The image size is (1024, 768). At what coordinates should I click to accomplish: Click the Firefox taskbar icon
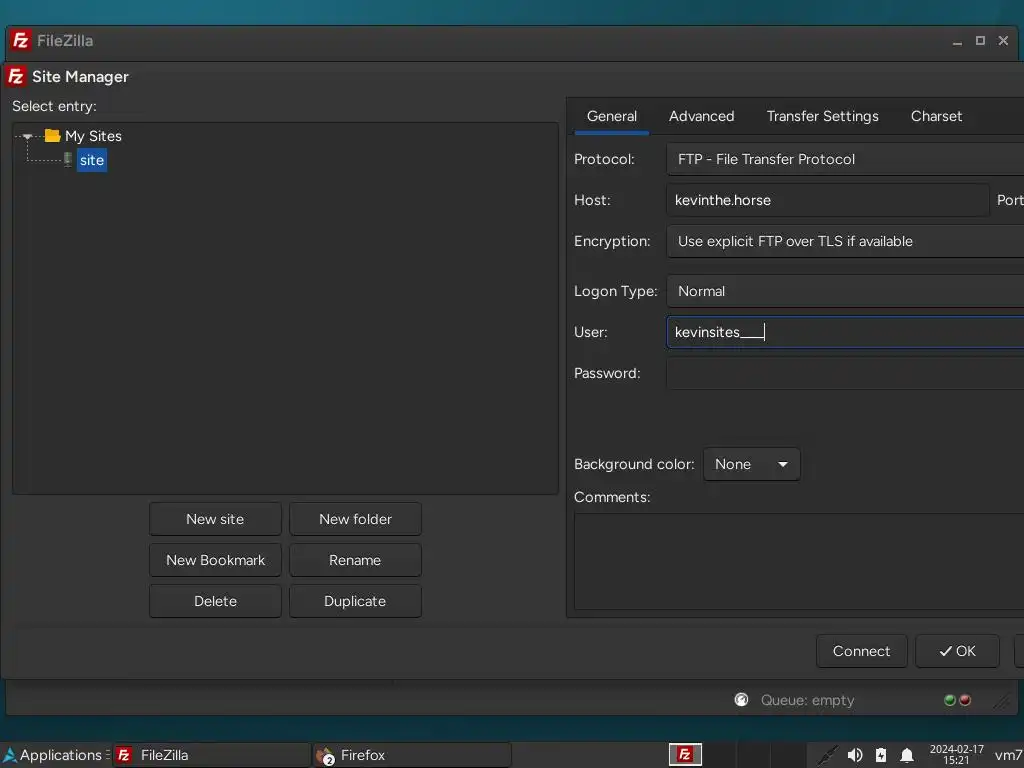(325, 756)
